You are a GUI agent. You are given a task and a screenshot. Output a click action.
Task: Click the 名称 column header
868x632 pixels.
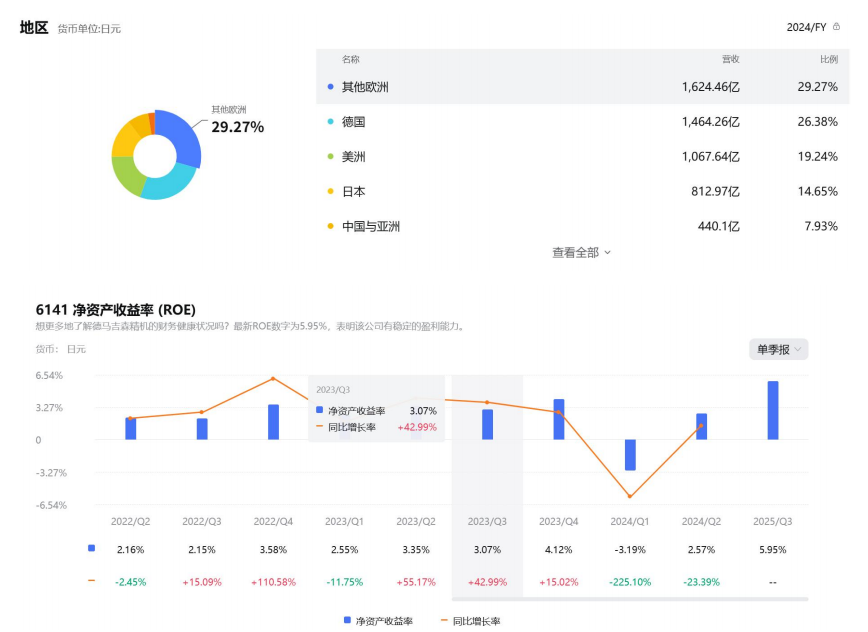click(350, 59)
